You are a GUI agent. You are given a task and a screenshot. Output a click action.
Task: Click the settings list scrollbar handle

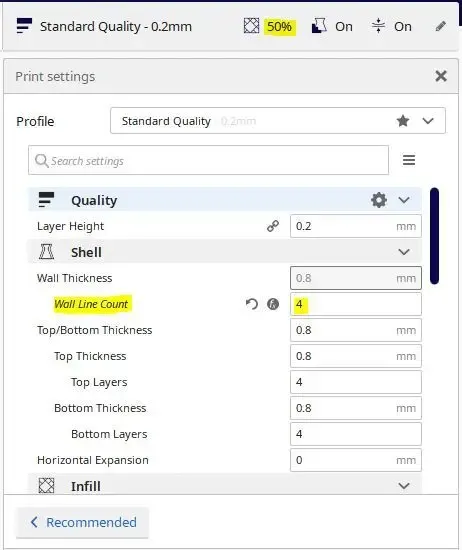[x=434, y=236]
